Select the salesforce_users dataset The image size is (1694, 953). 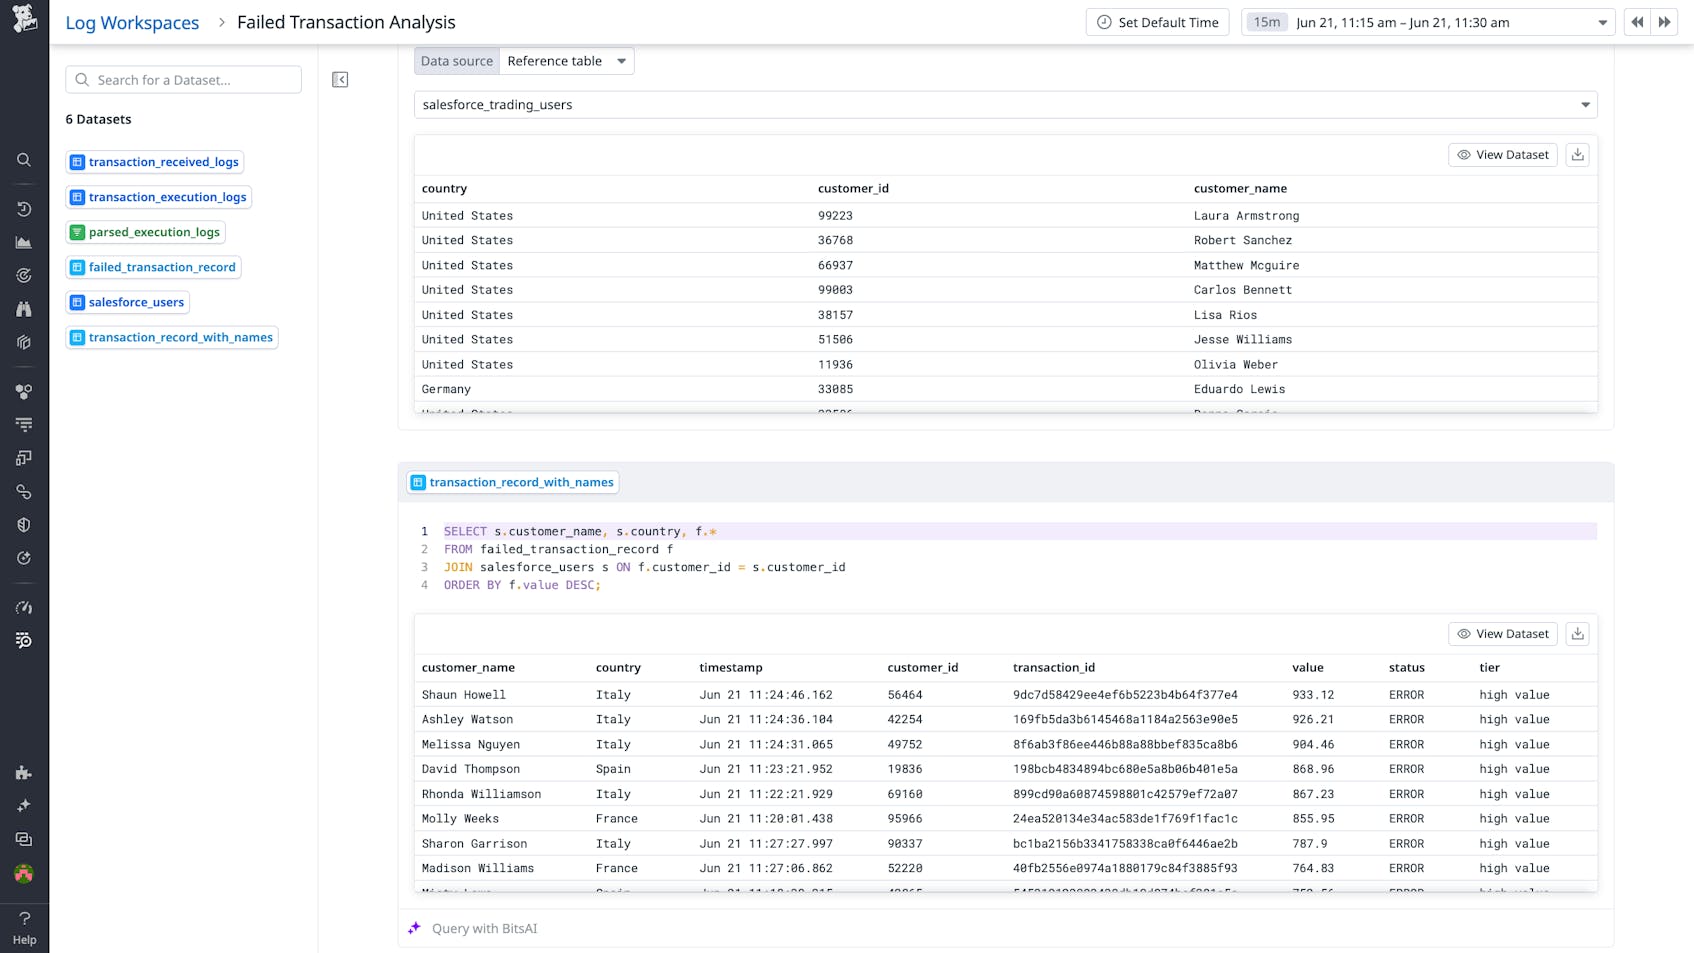point(127,302)
